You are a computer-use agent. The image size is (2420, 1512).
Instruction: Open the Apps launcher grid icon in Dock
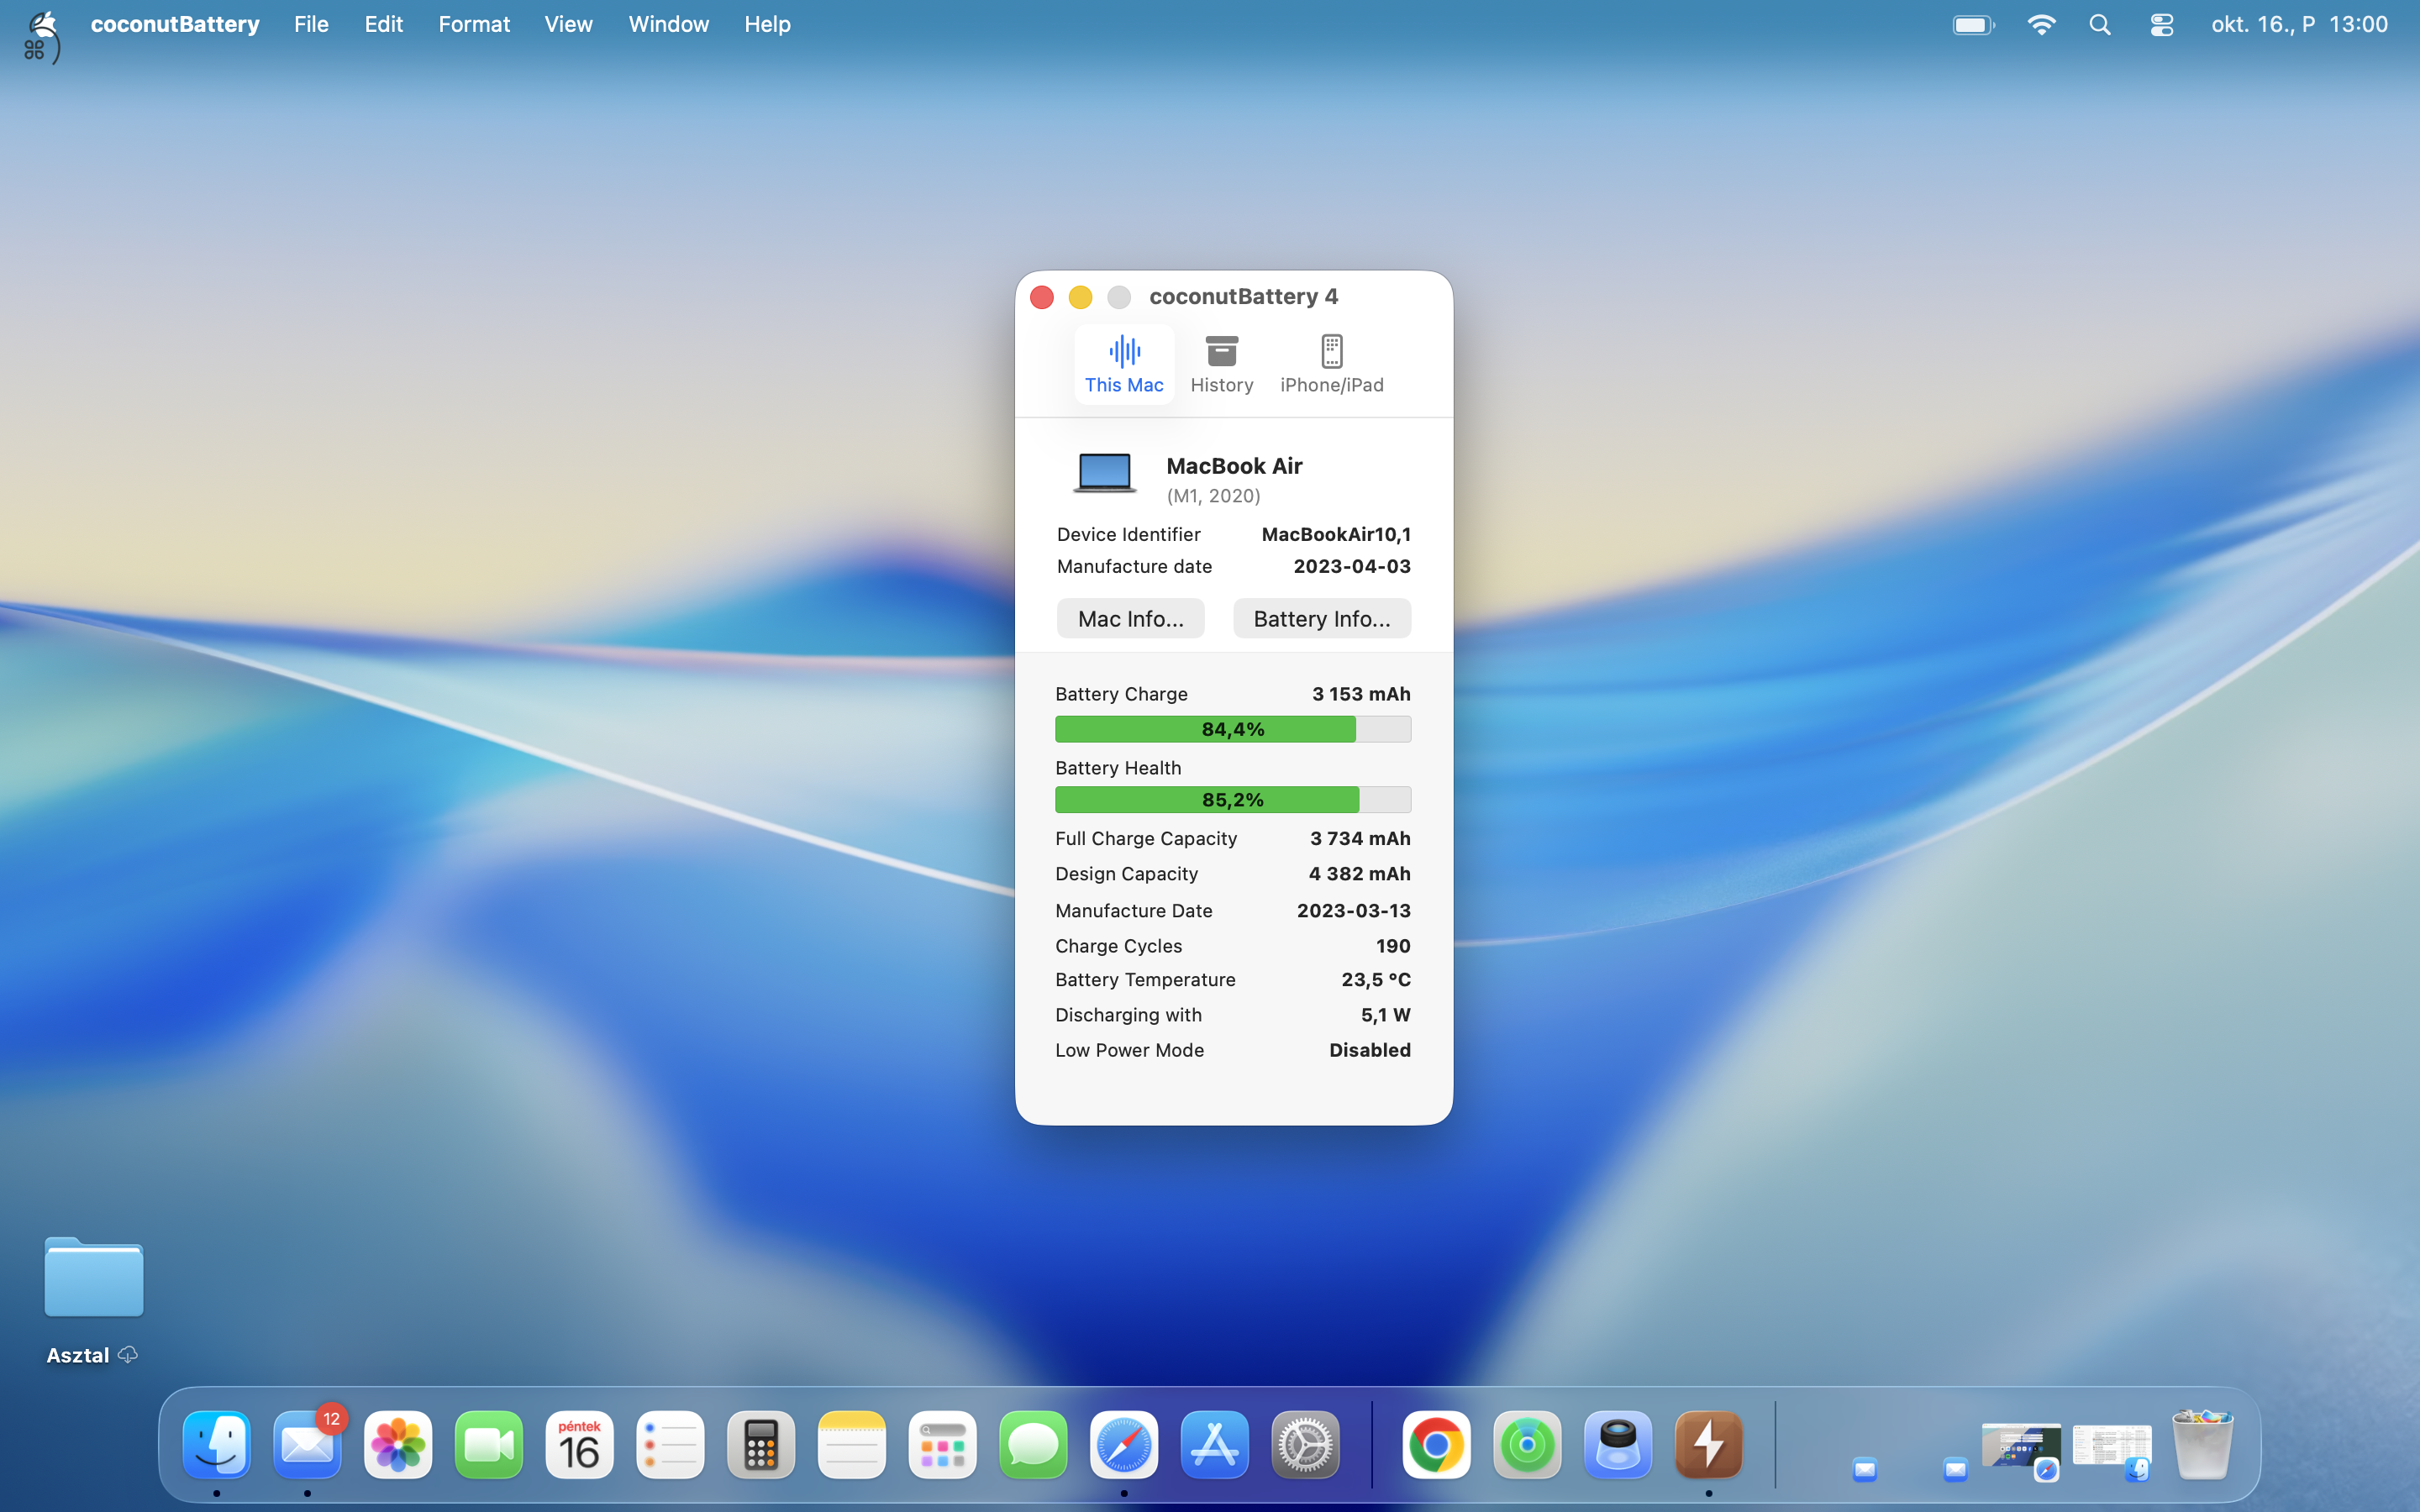[943, 1444]
